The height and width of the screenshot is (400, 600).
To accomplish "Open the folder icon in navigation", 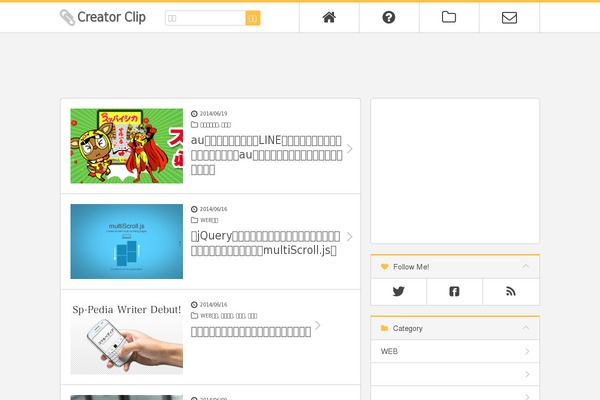I will [x=449, y=17].
